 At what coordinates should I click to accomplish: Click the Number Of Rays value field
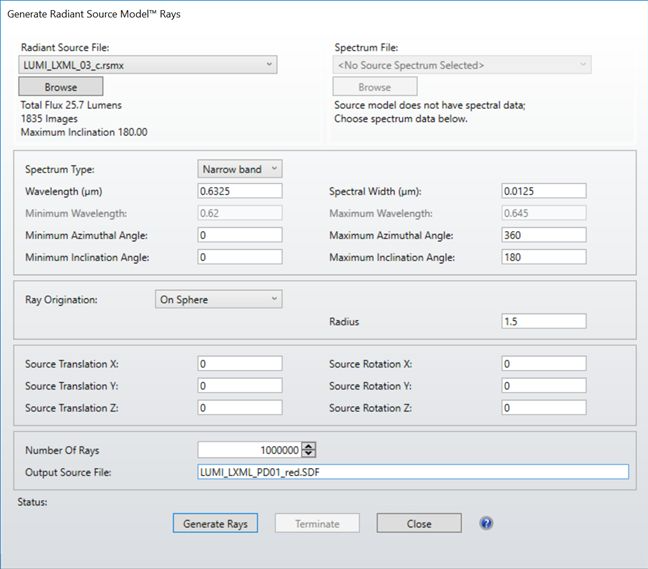[x=250, y=450]
